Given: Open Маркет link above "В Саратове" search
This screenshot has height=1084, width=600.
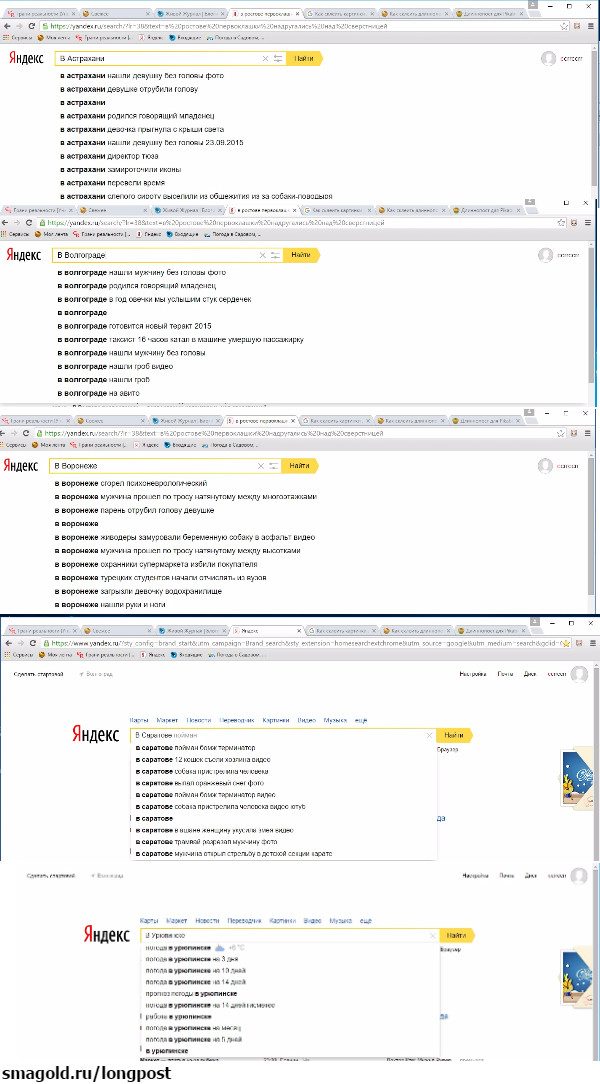Looking at the screenshot, I should (168, 720).
